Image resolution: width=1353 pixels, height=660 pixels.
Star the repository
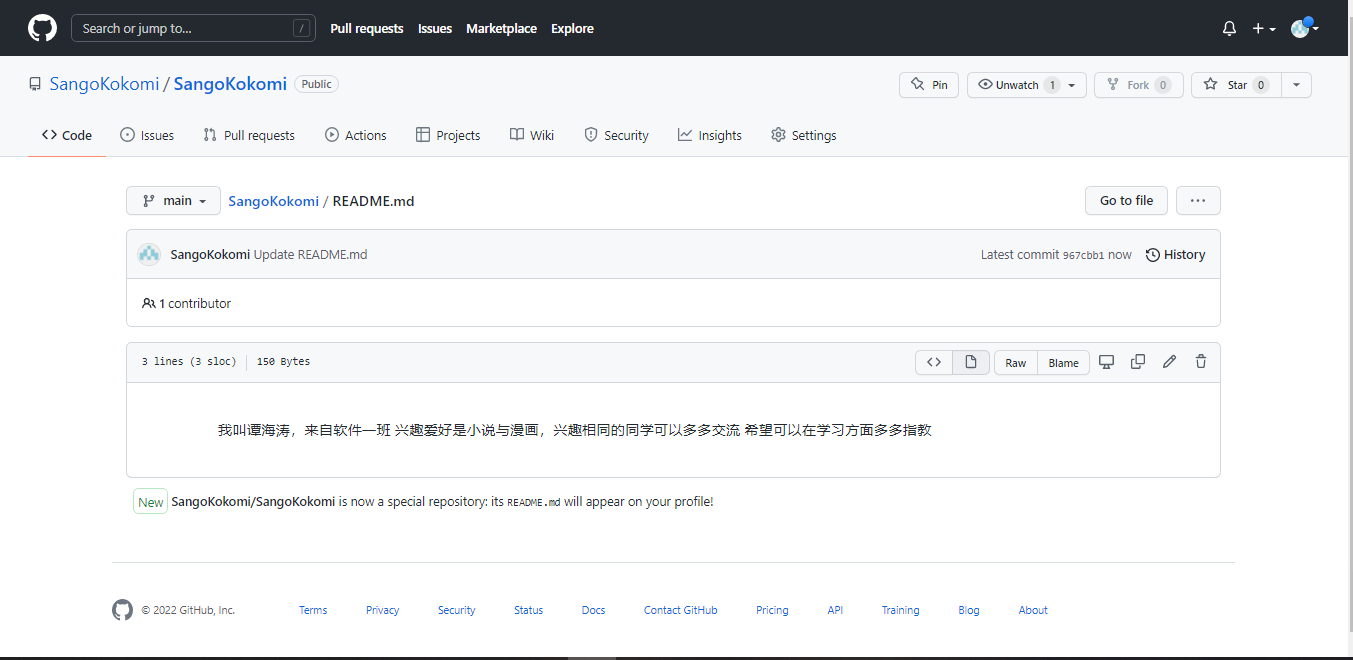point(1236,85)
